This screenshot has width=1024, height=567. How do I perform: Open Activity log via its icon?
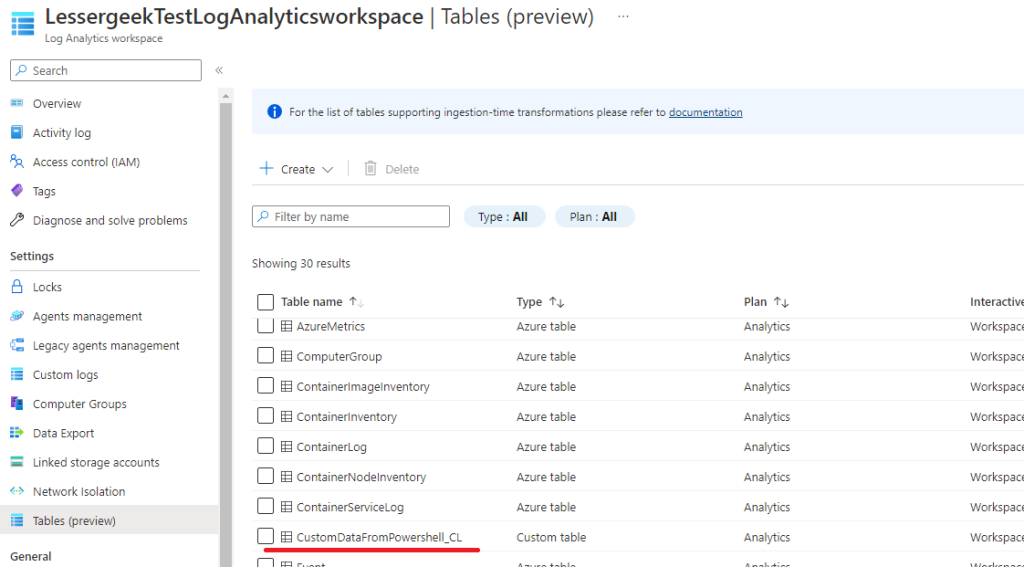coord(16,133)
